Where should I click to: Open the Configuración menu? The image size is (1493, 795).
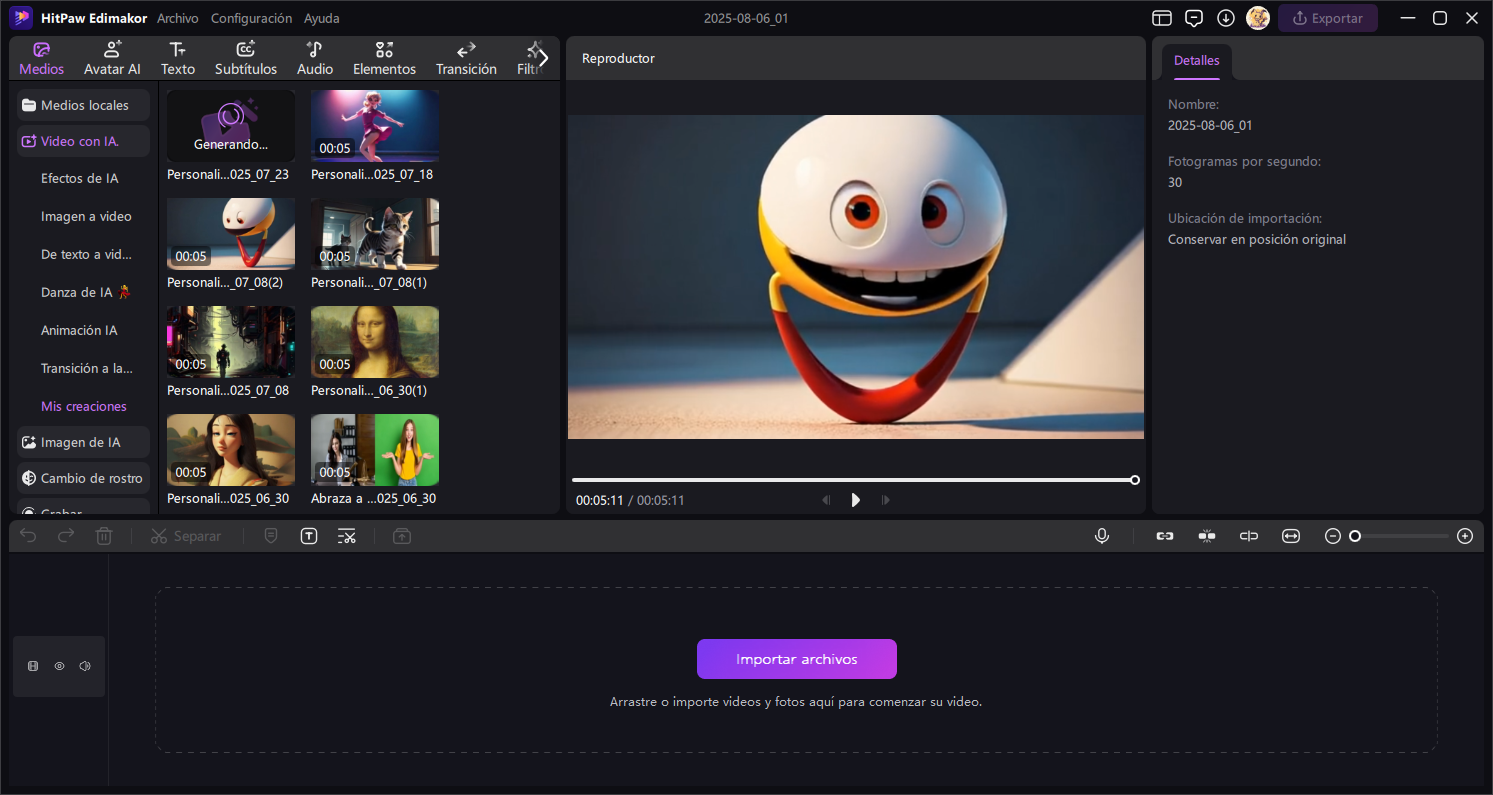(252, 18)
